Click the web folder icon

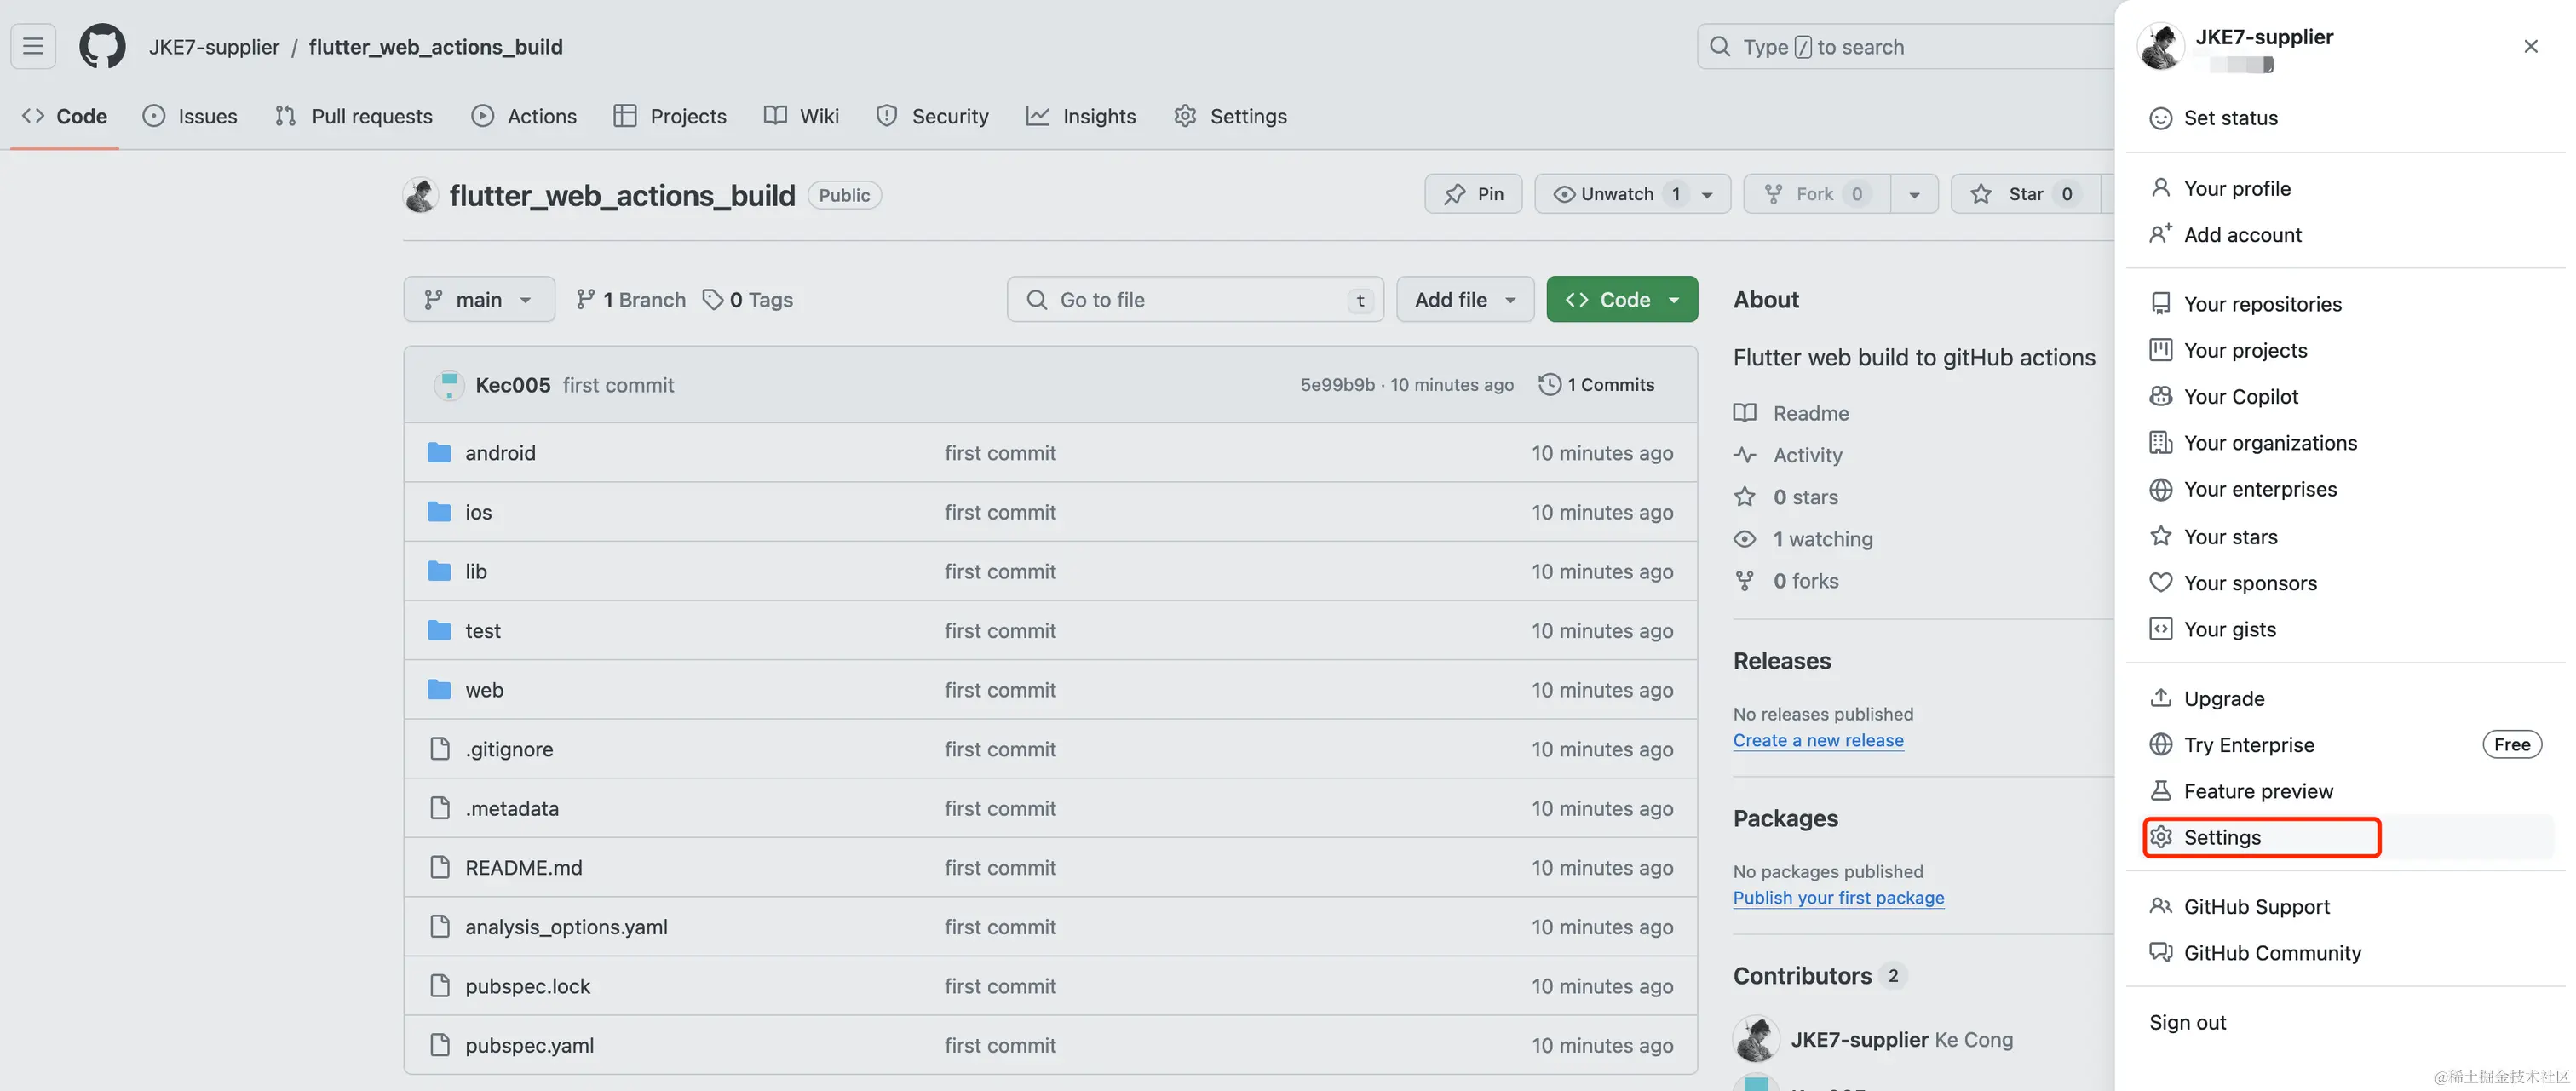[439, 690]
